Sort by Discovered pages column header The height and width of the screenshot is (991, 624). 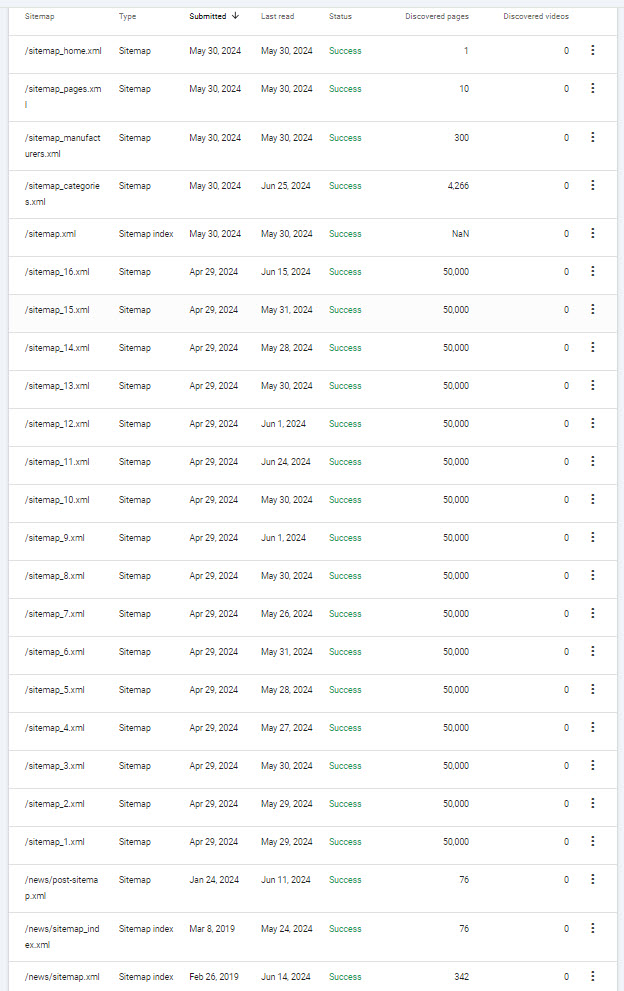click(x=437, y=16)
